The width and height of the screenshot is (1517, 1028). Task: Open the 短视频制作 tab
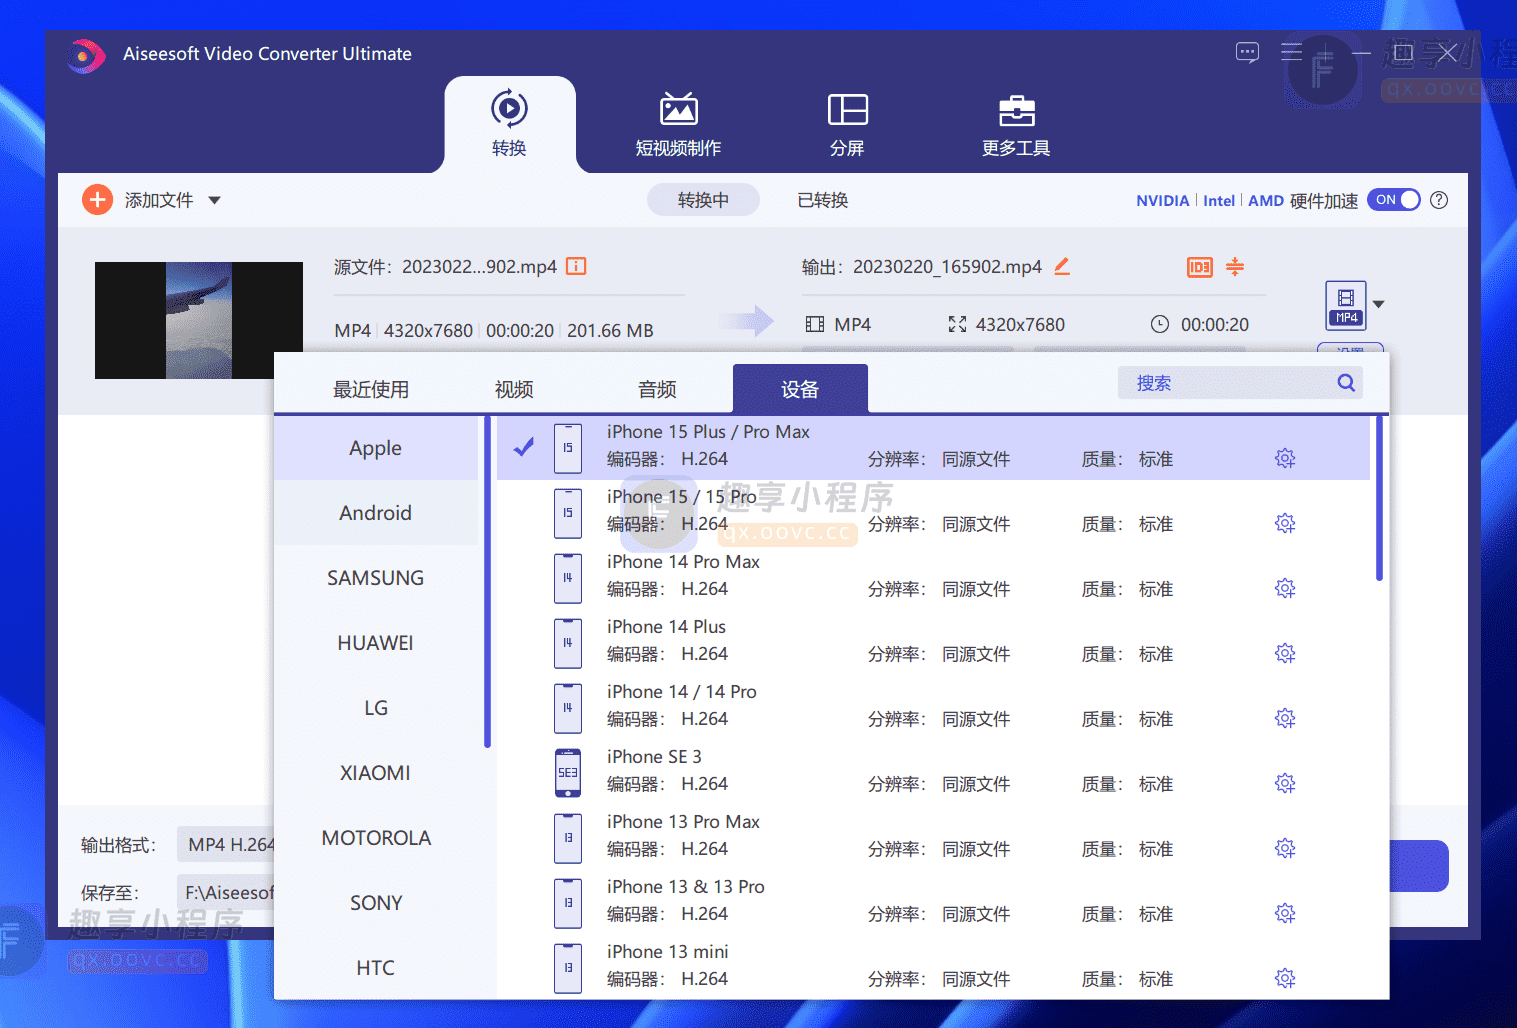tap(678, 124)
